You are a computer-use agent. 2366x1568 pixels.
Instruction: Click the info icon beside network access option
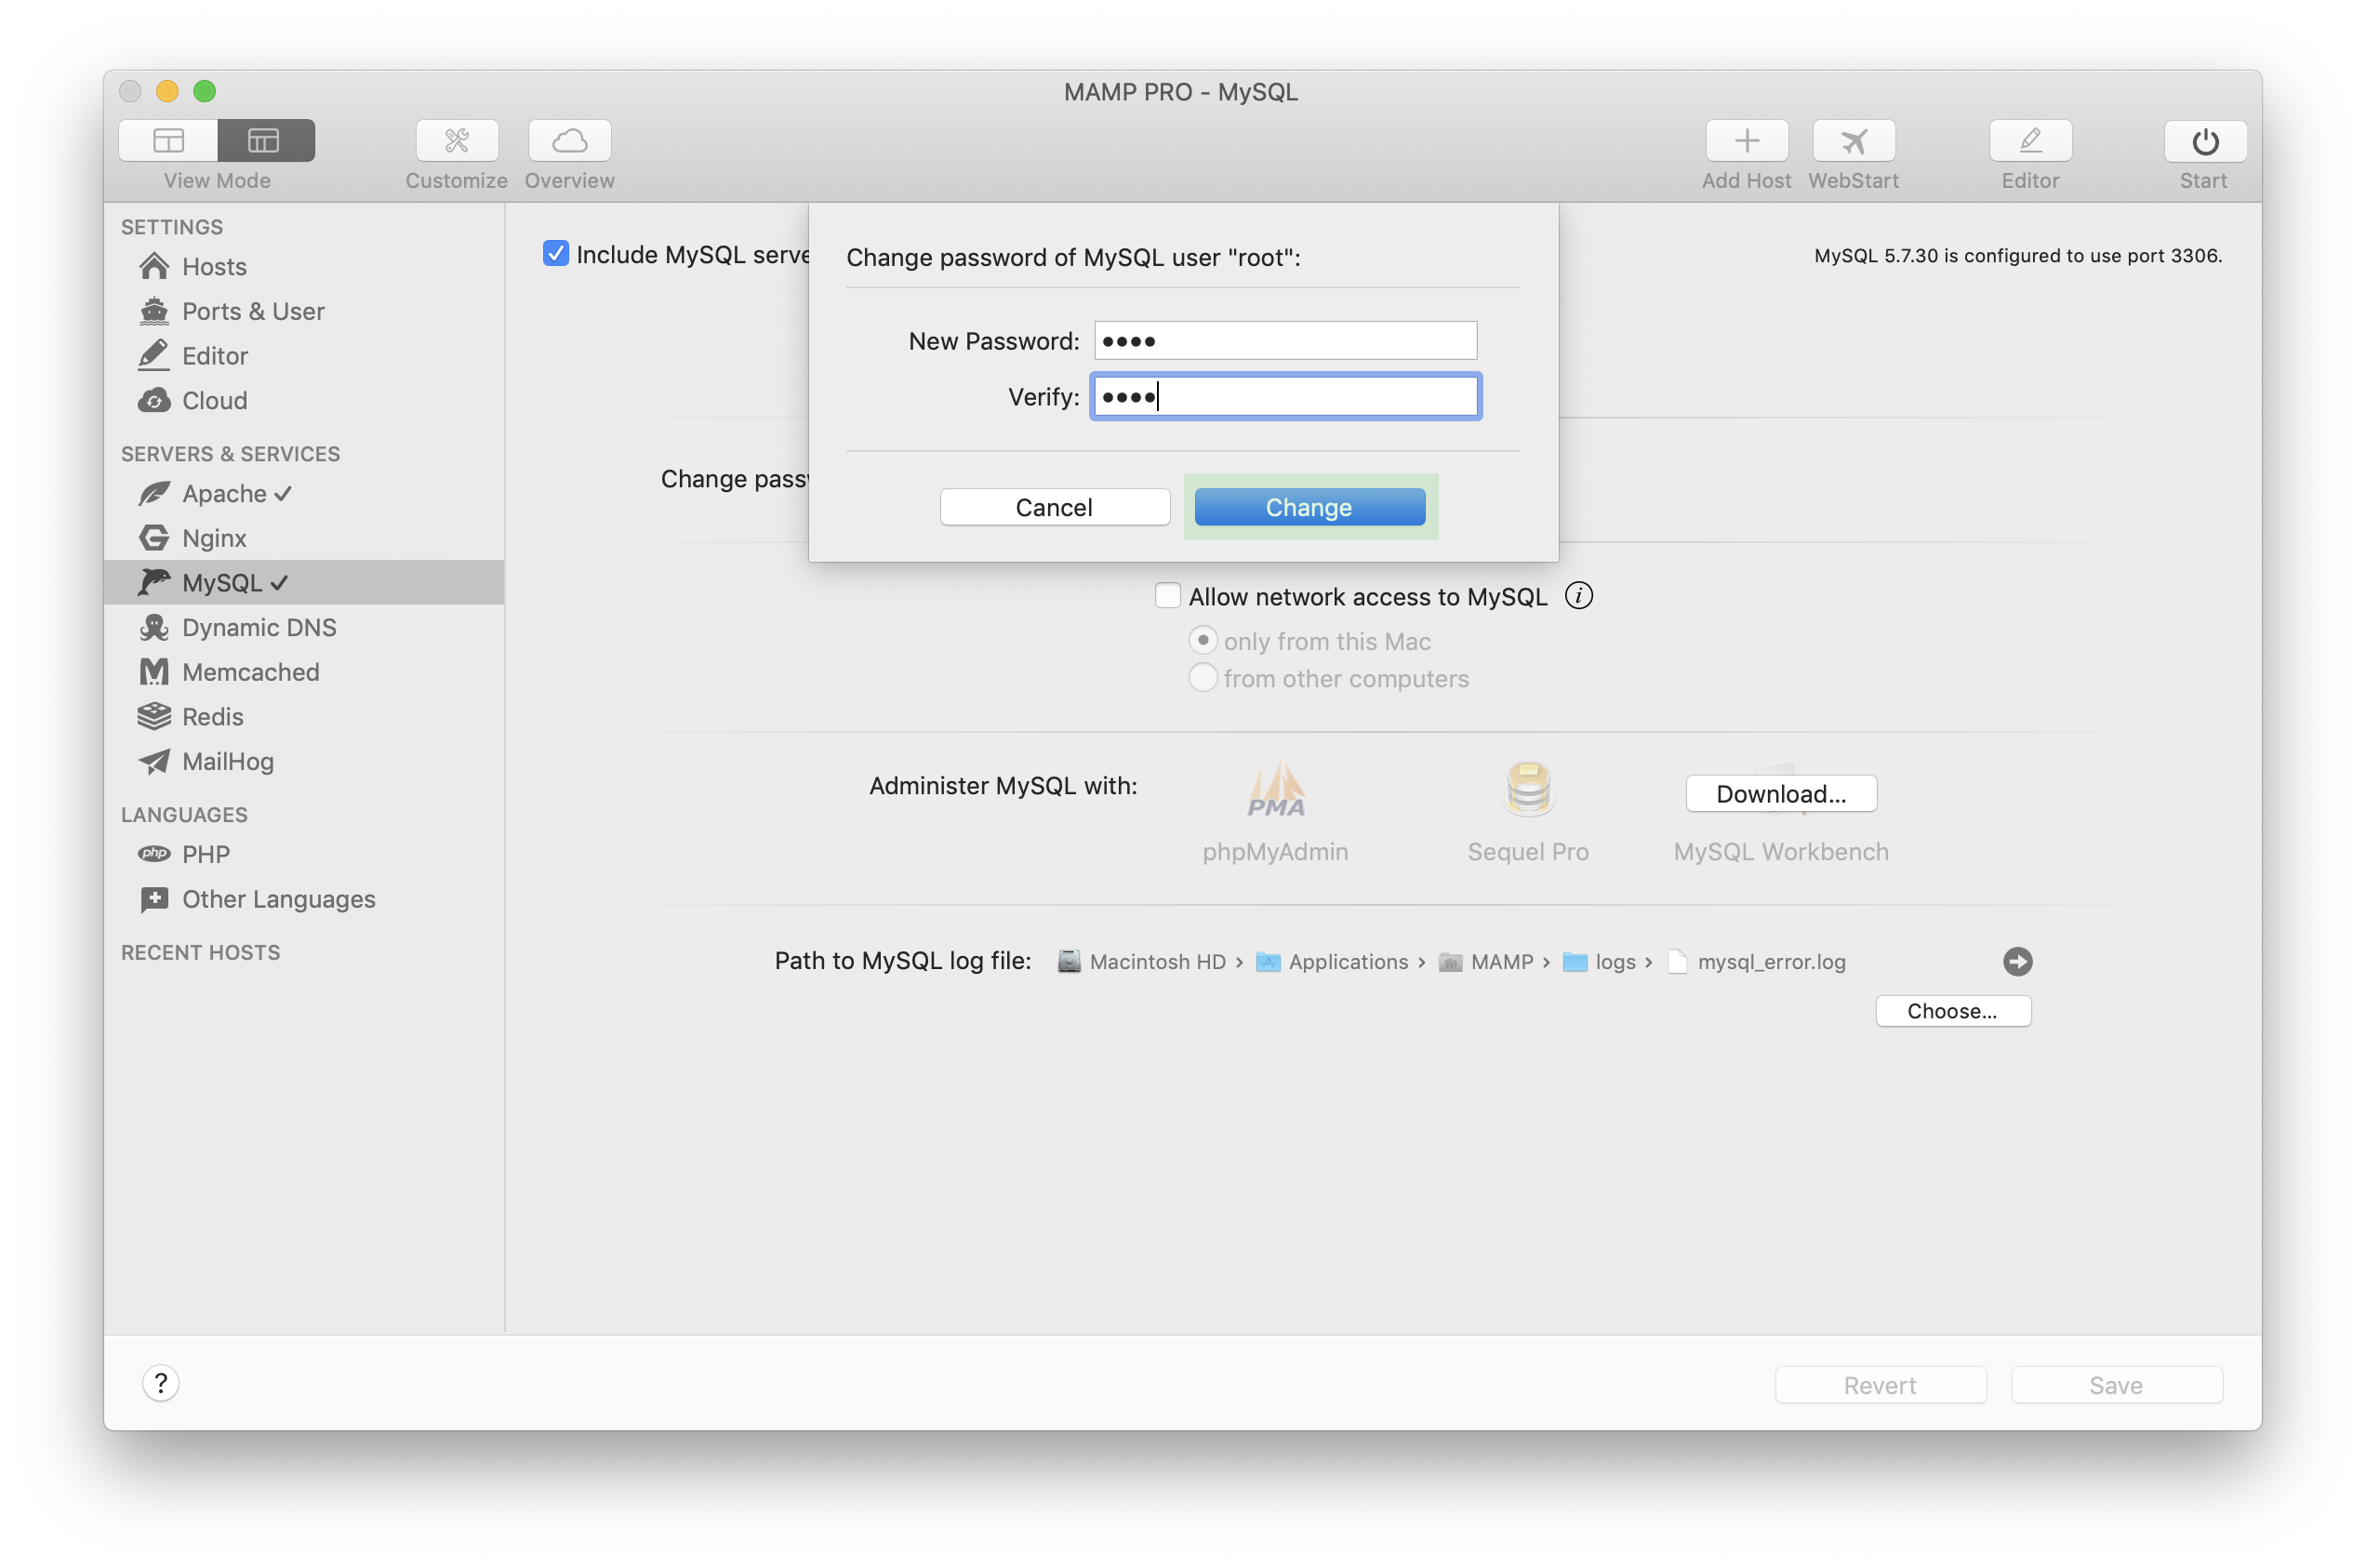point(1578,595)
